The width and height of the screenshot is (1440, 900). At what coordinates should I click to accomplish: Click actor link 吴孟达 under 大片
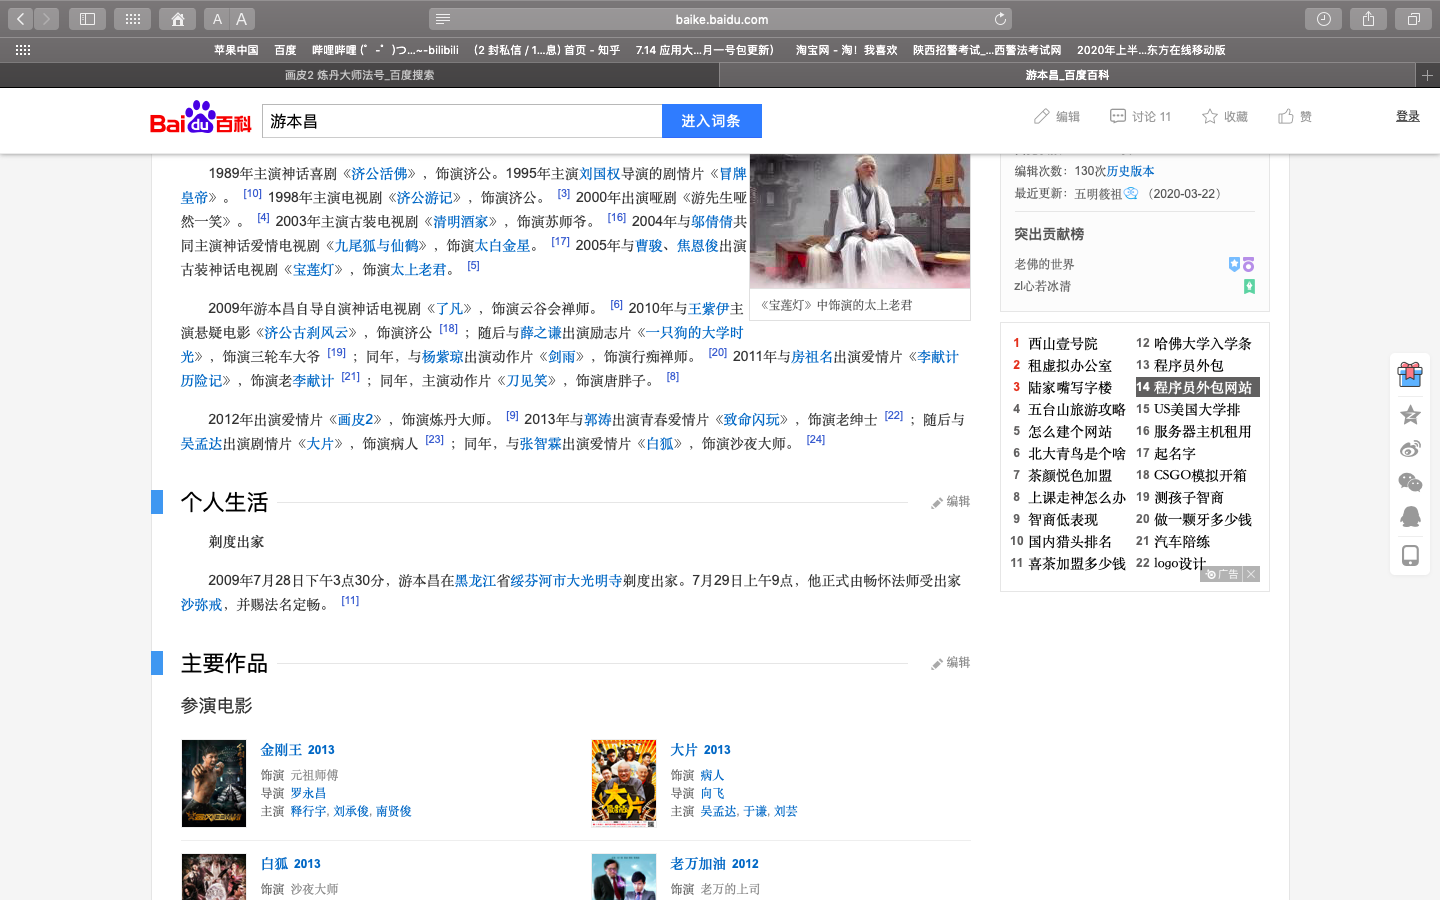(718, 811)
